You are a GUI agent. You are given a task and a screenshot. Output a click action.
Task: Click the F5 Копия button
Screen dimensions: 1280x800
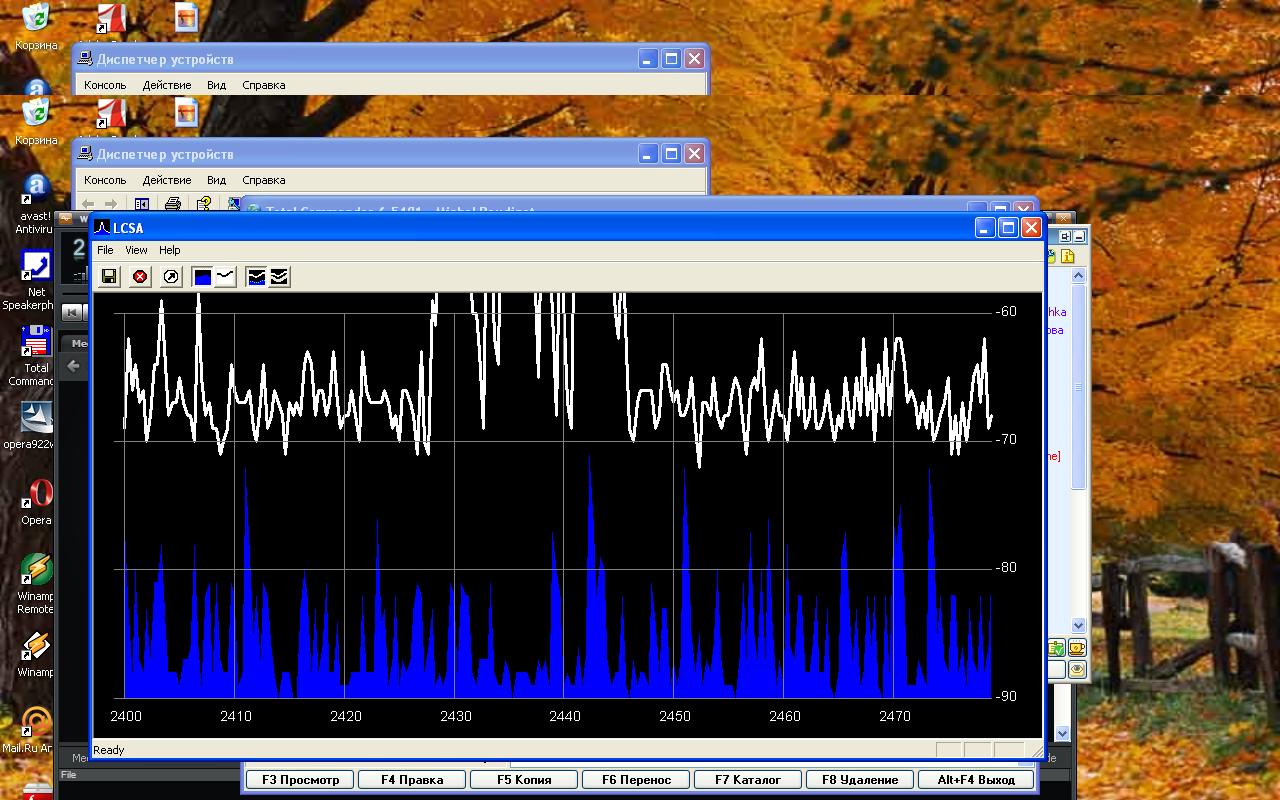(x=525, y=779)
